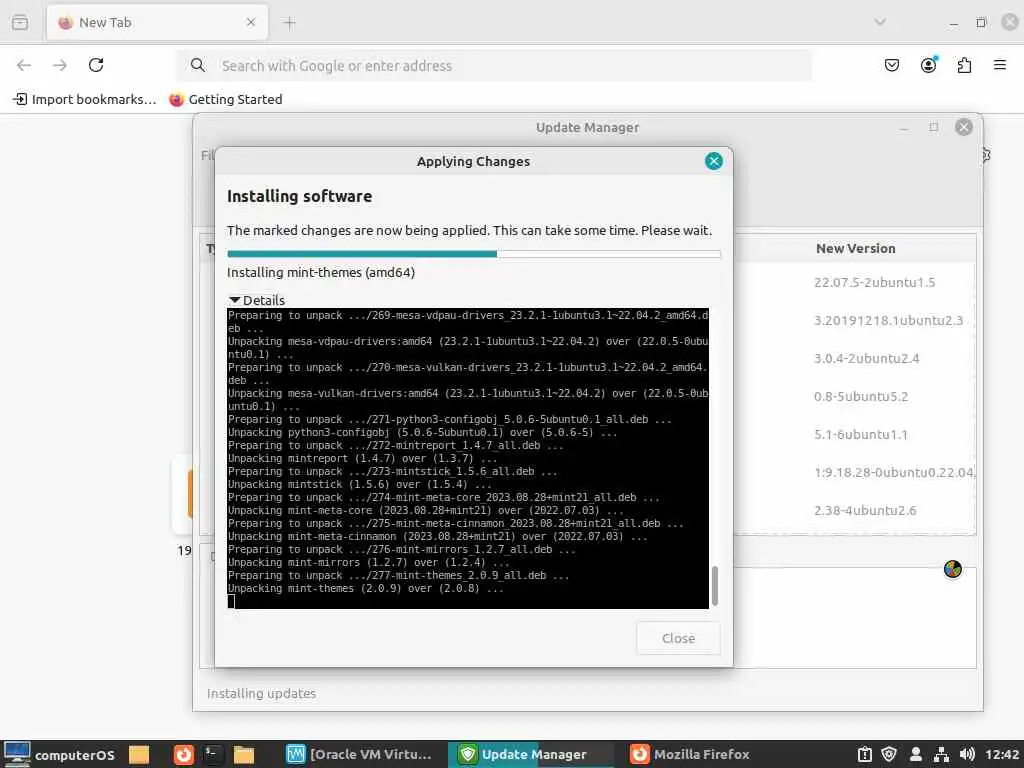Image resolution: width=1024 pixels, height=768 pixels.
Task: Open the clipboard tray icon
Action: point(864,754)
